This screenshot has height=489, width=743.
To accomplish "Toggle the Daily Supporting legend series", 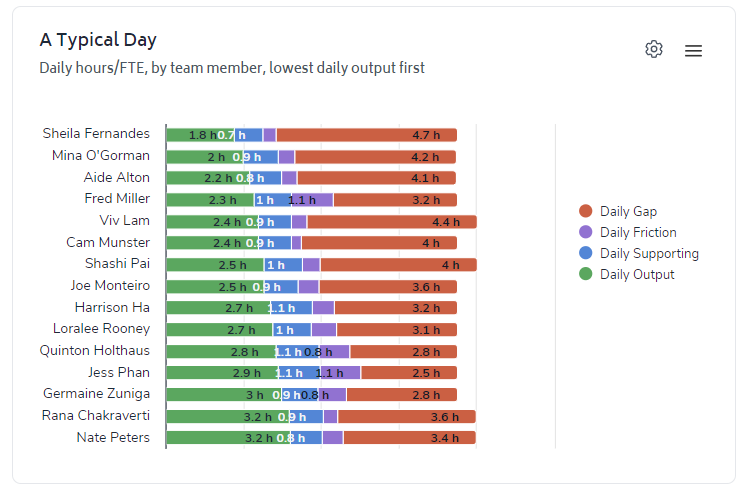I will [x=649, y=253].
